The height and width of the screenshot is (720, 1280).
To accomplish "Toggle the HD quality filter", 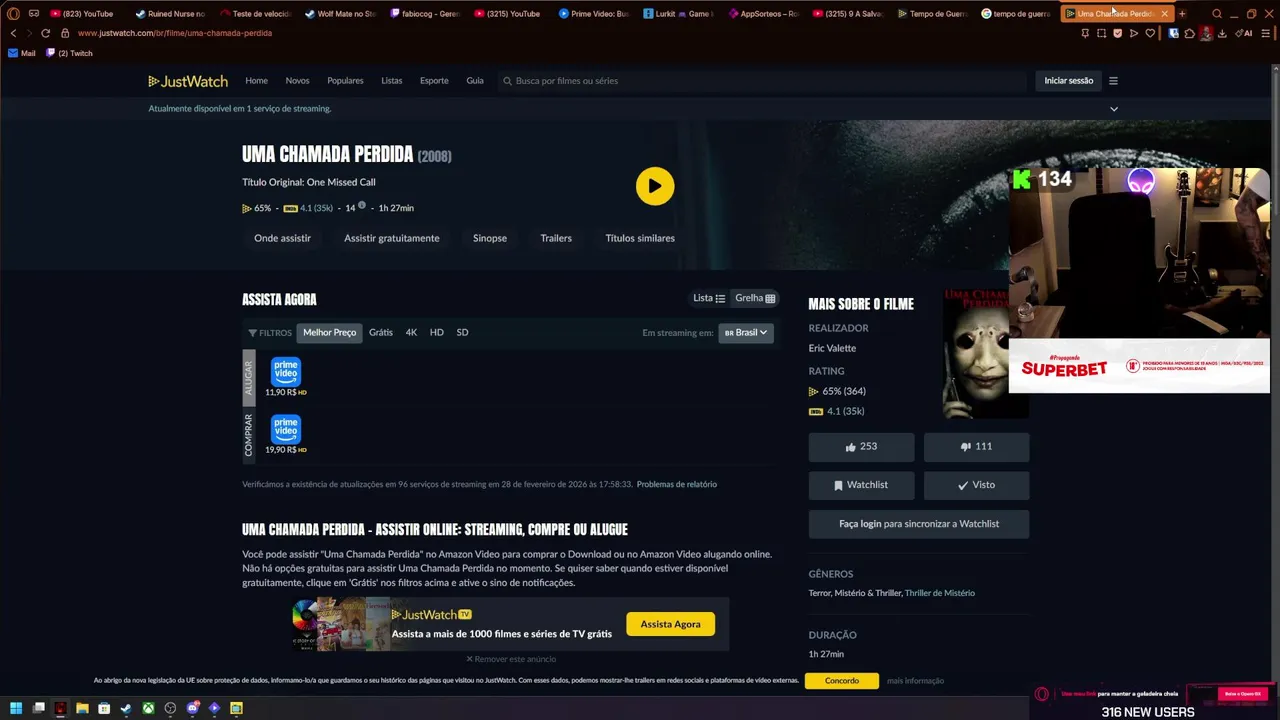I will 437,333.
